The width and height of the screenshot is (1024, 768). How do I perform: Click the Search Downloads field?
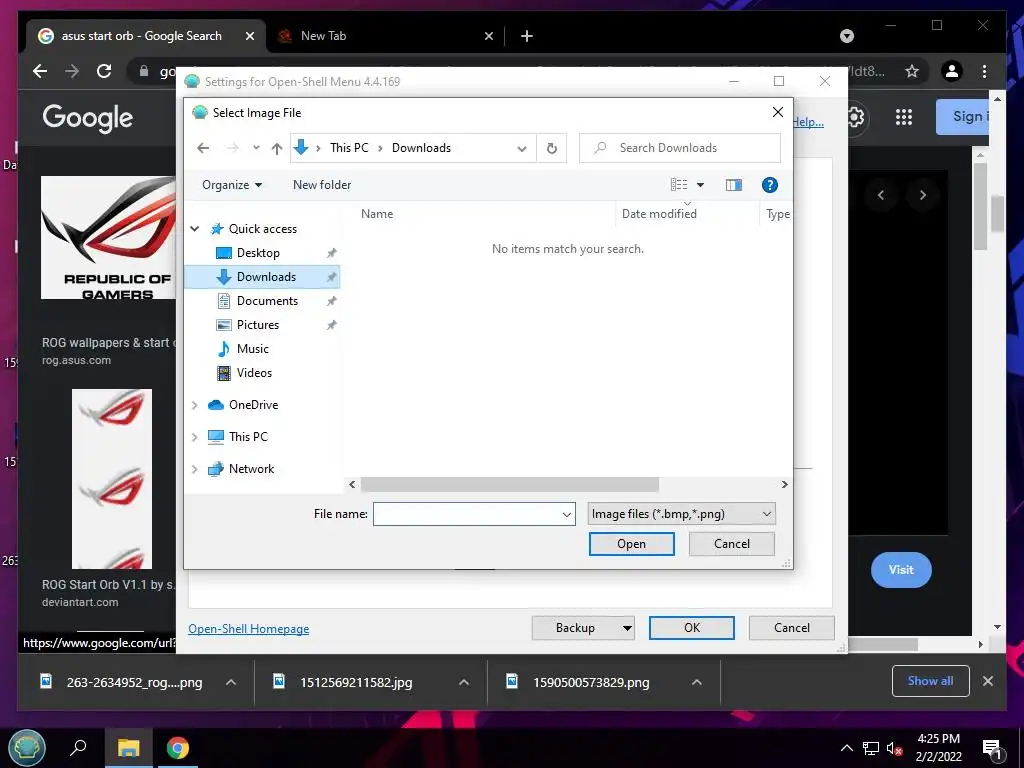(680, 148)
